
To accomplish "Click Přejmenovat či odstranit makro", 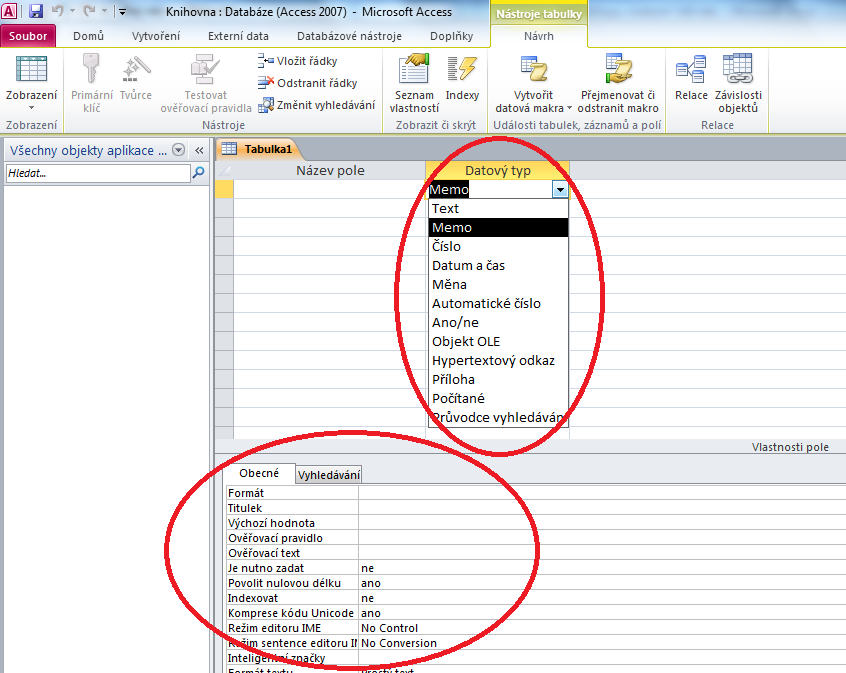I will pyautogui.click(x=618, y=83).
